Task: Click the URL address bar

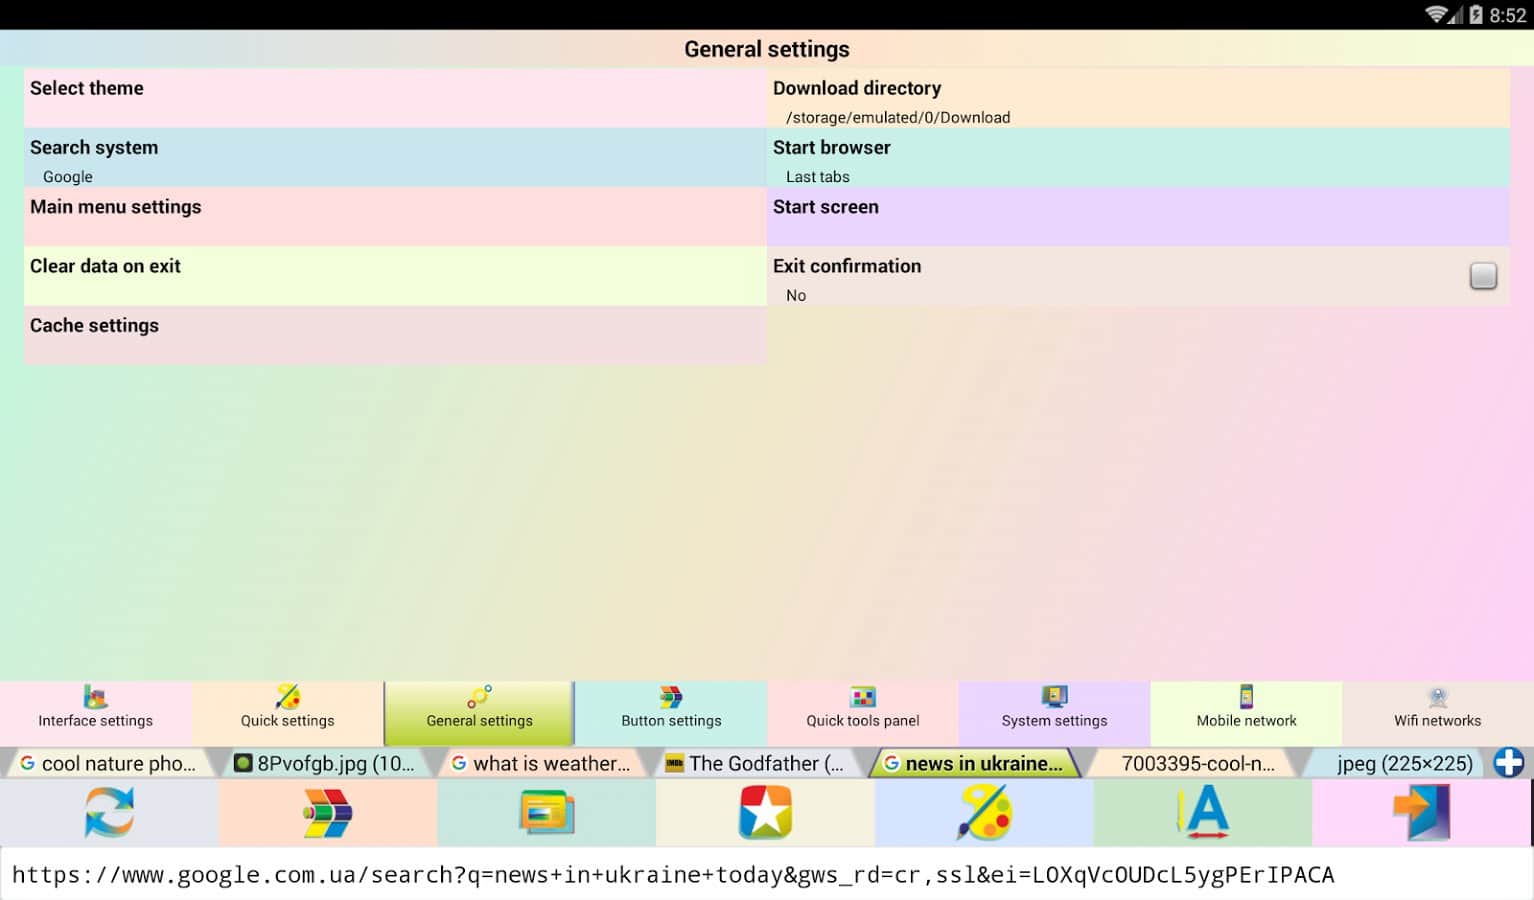Action: coord(767,875)
